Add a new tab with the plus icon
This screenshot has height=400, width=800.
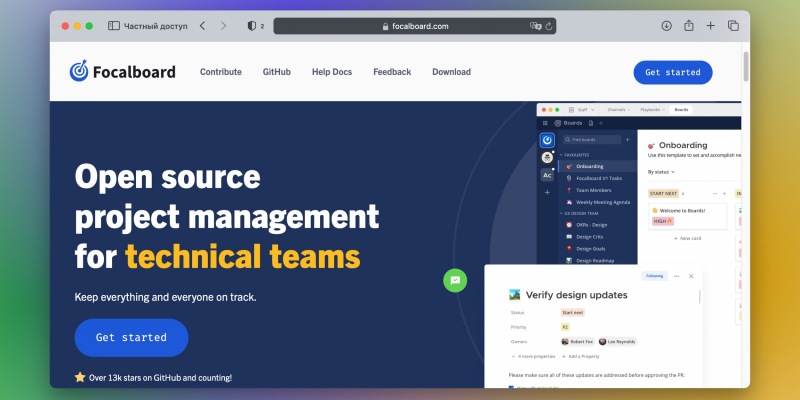(x=710, y=26)
